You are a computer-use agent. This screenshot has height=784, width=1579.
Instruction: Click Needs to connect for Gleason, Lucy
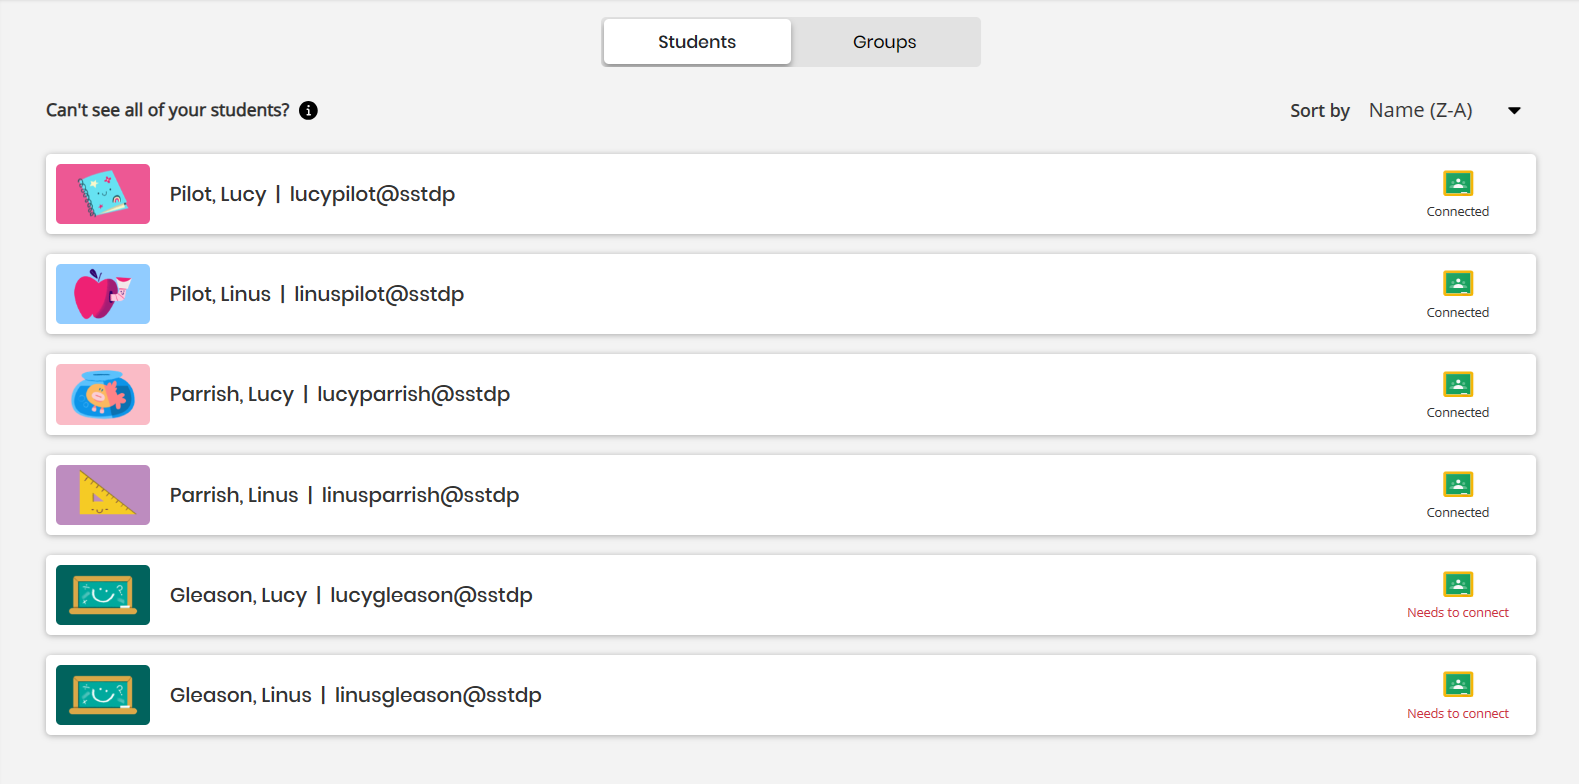(x=1458, y=613)
